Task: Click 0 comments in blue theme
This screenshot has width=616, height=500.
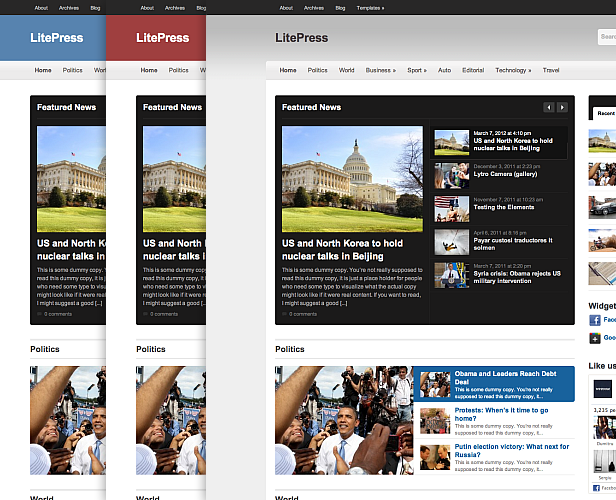Action: (58, 314)
